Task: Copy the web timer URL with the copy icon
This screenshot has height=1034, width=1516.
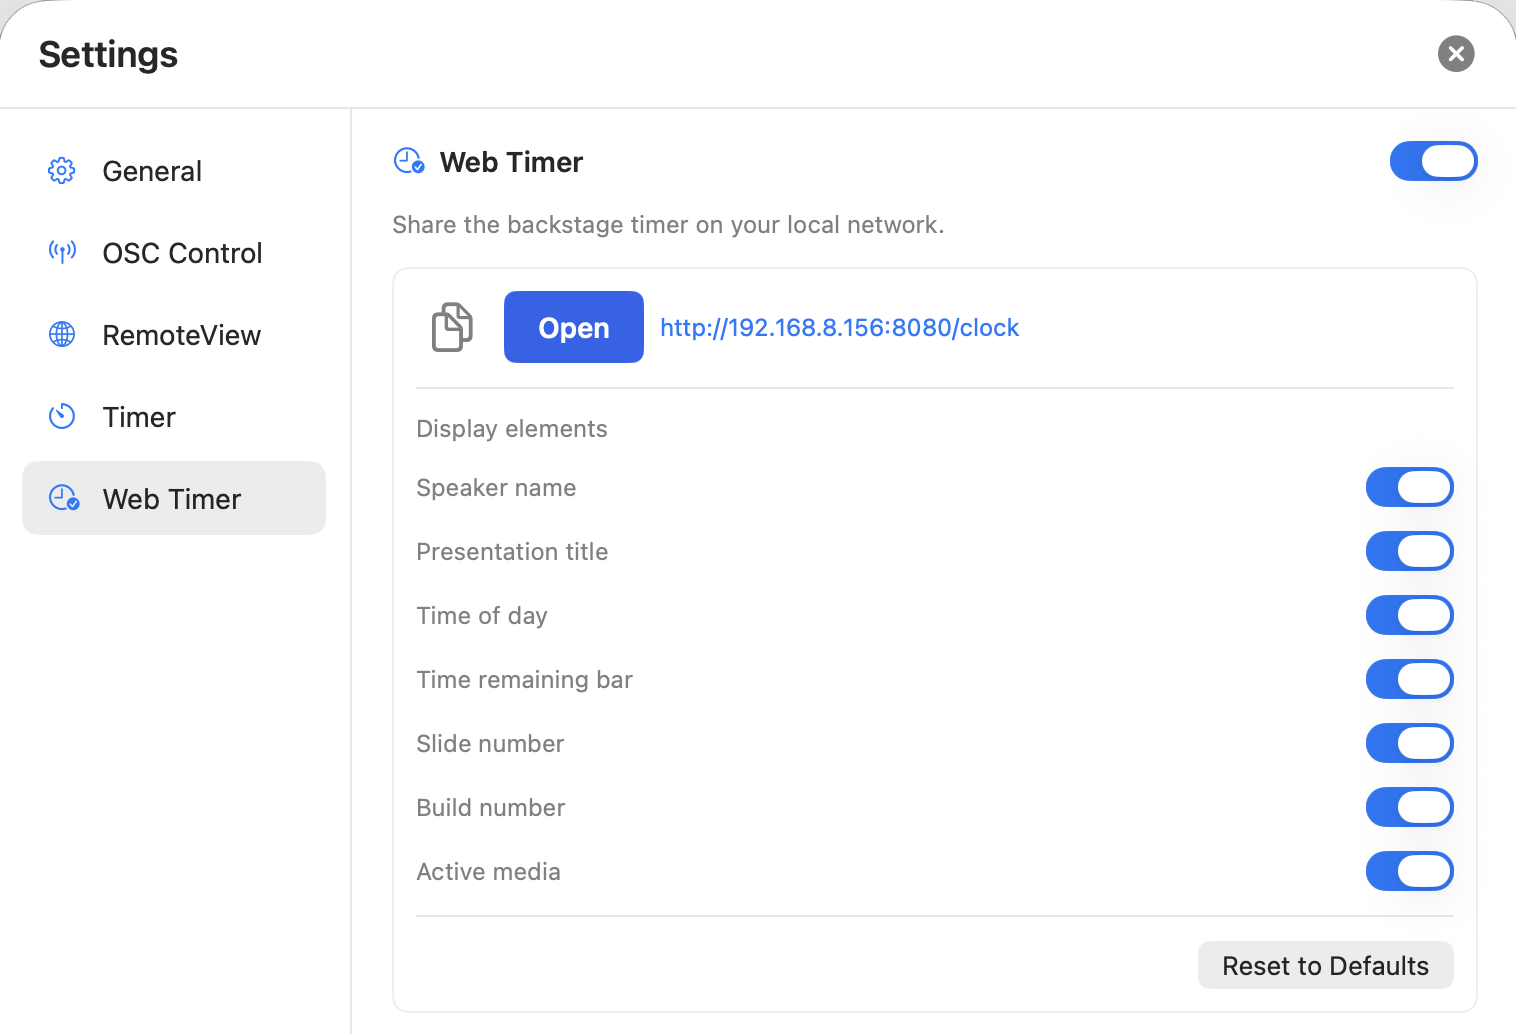Action: (452, 327)
